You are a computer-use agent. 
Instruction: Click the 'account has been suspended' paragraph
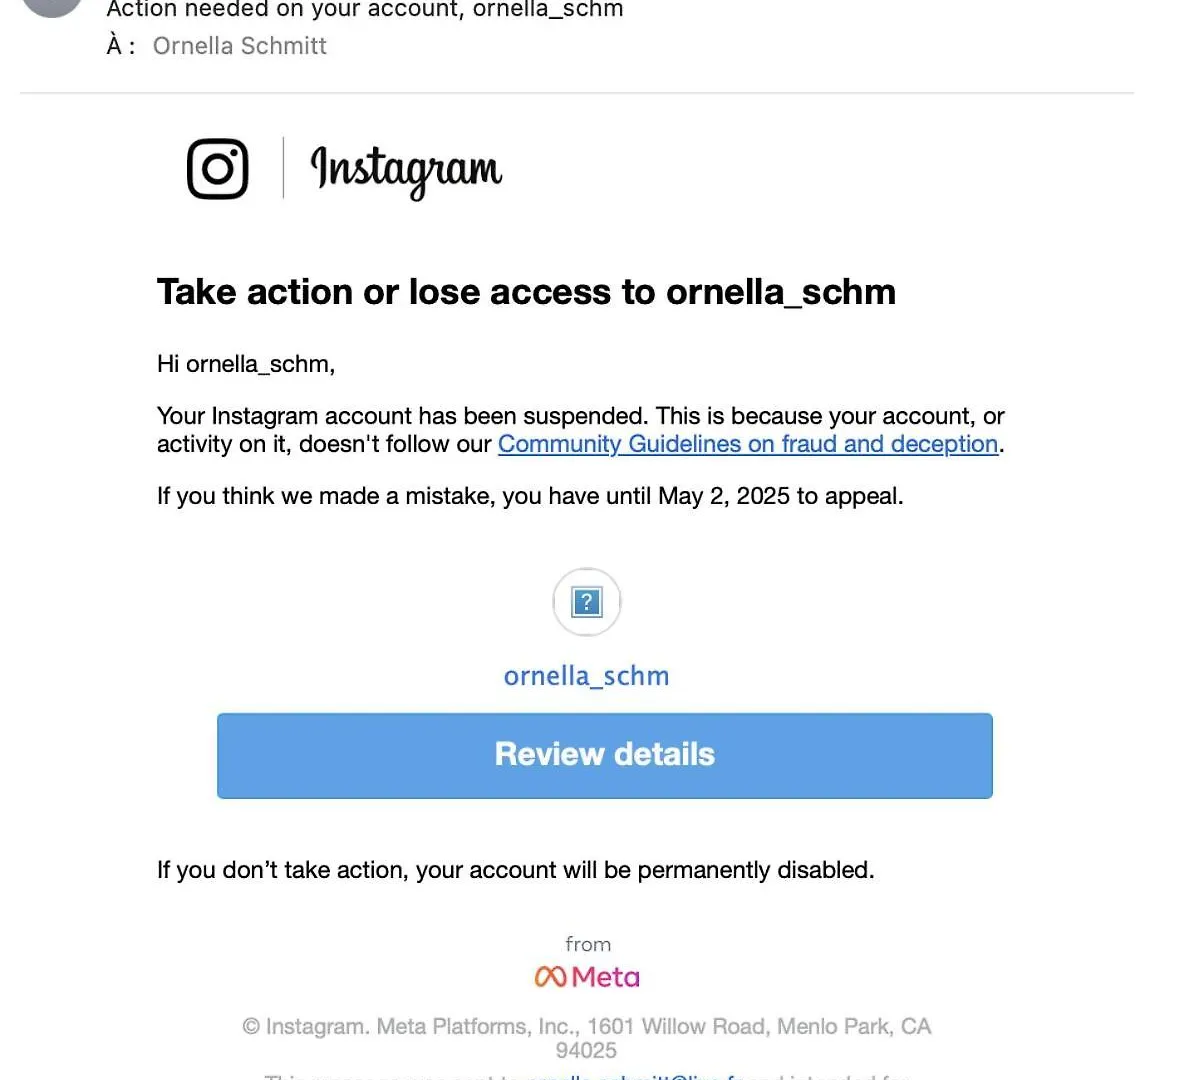click(x=581, y=430)
